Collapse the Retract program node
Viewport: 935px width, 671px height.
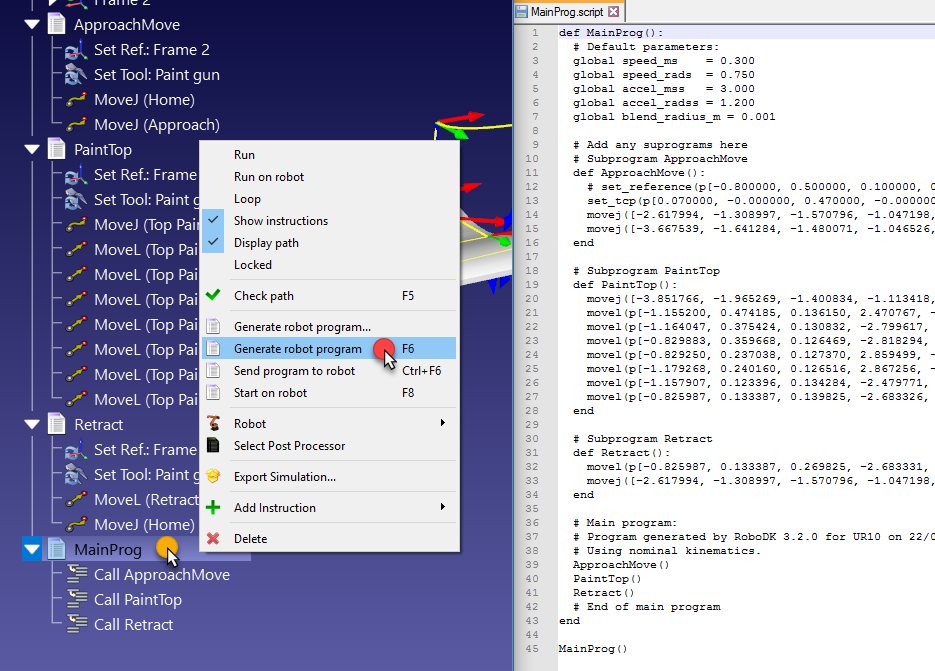click(31, 425)
